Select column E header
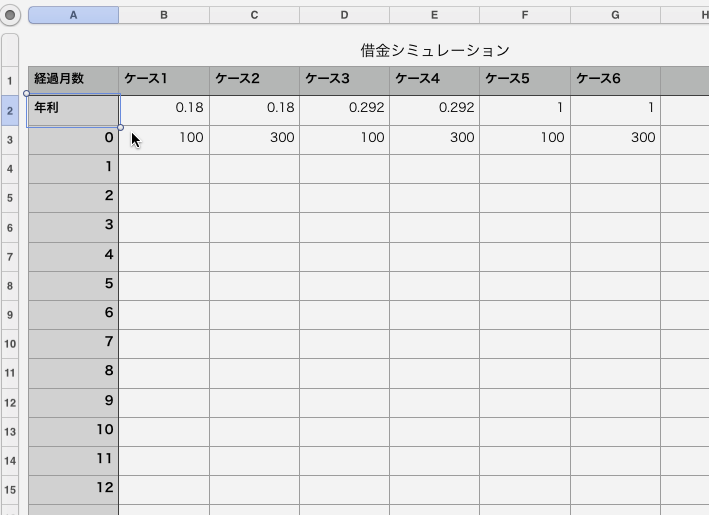The width and height of the screenshot is (709, 515). 434,15
